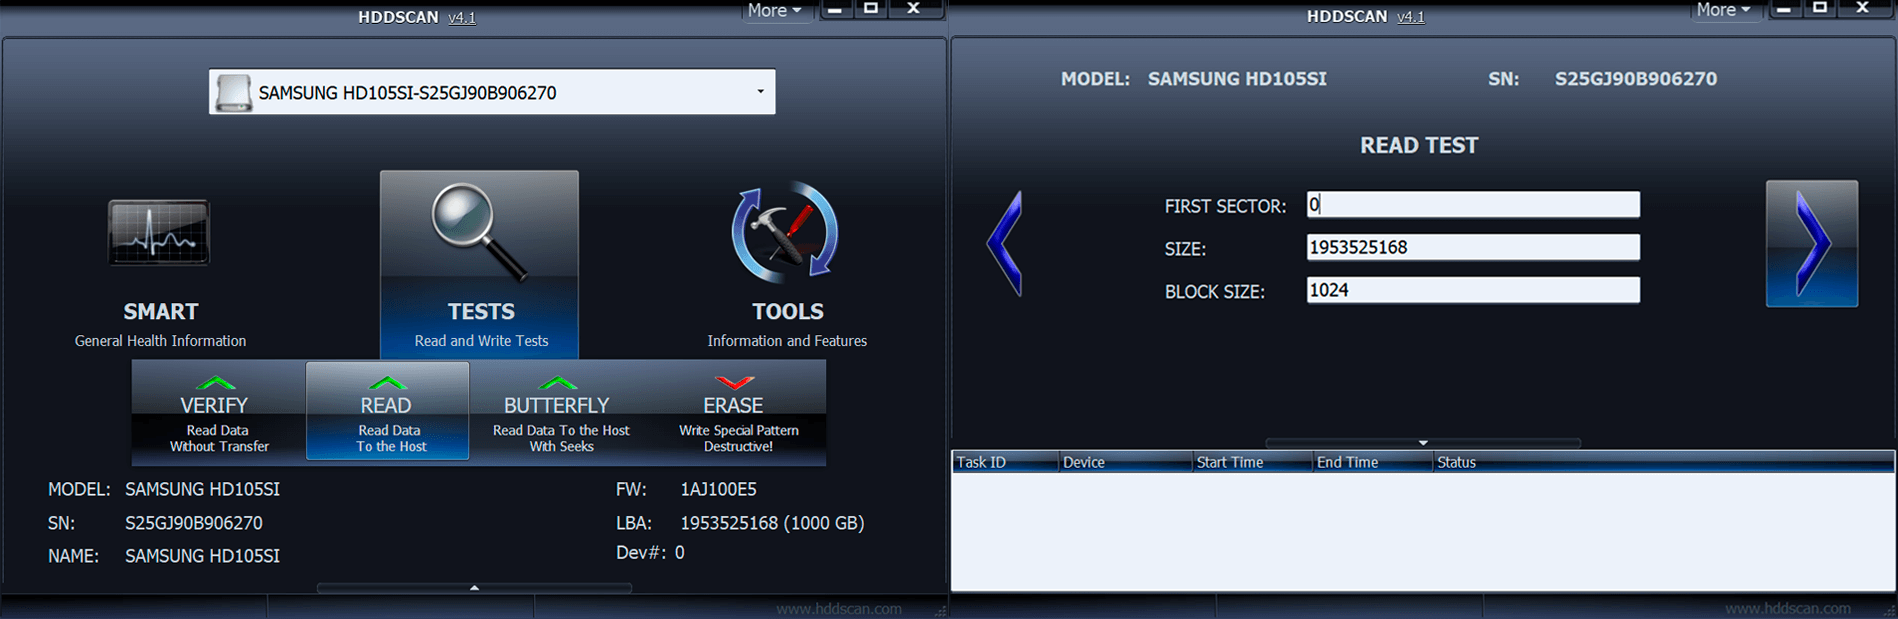Click v4.1 version link in right window
Image resolution: width=1898 pixels, height=619 pixels.
(x=1411, y=17)
